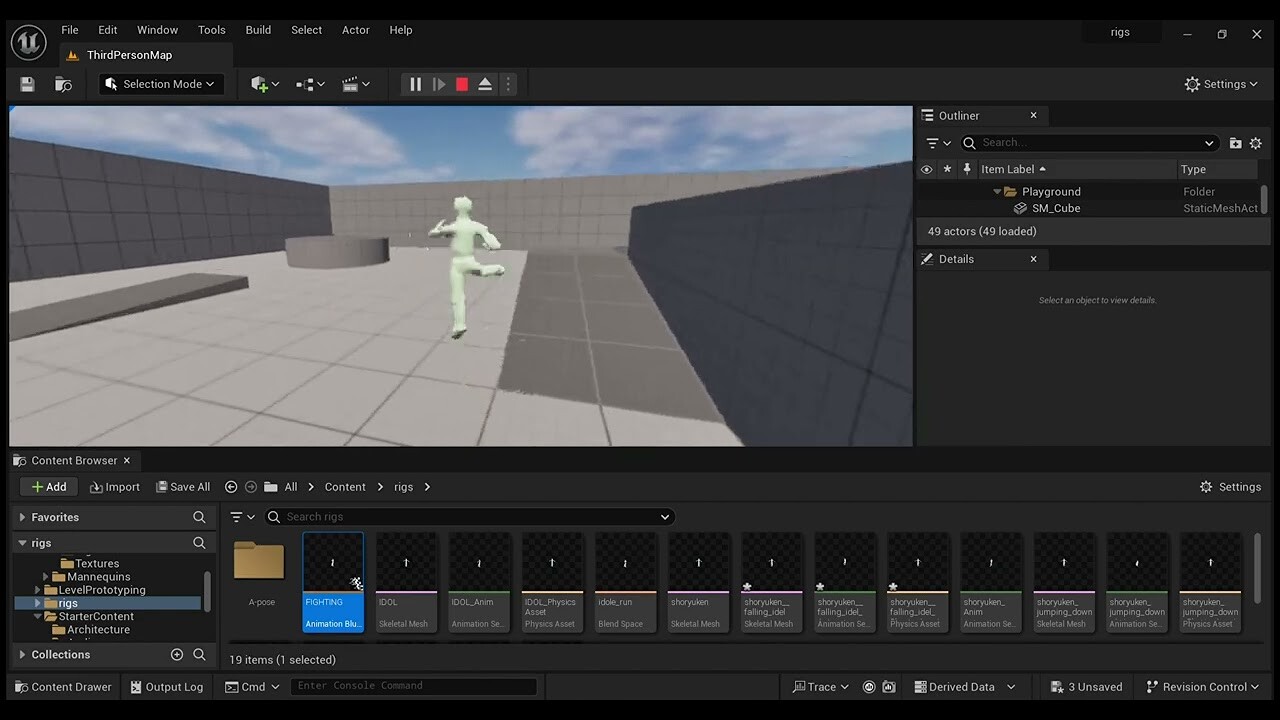Viewport: 1280px width, 720px height.
Task: Select the IDOL skeletal mesh asset thumbnail
Action: [406, 563]
